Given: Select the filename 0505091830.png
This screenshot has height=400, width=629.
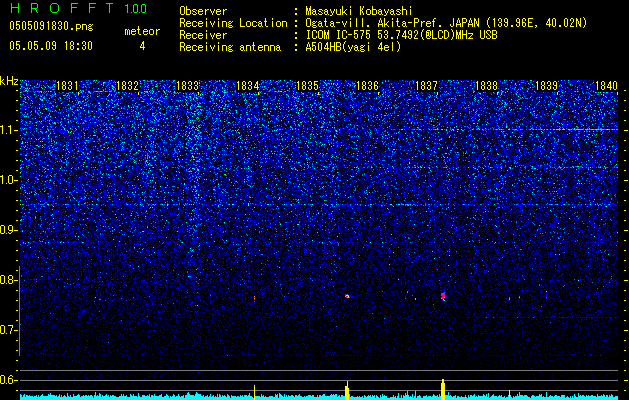Looking at the screenshot, I should click(51, 27).
